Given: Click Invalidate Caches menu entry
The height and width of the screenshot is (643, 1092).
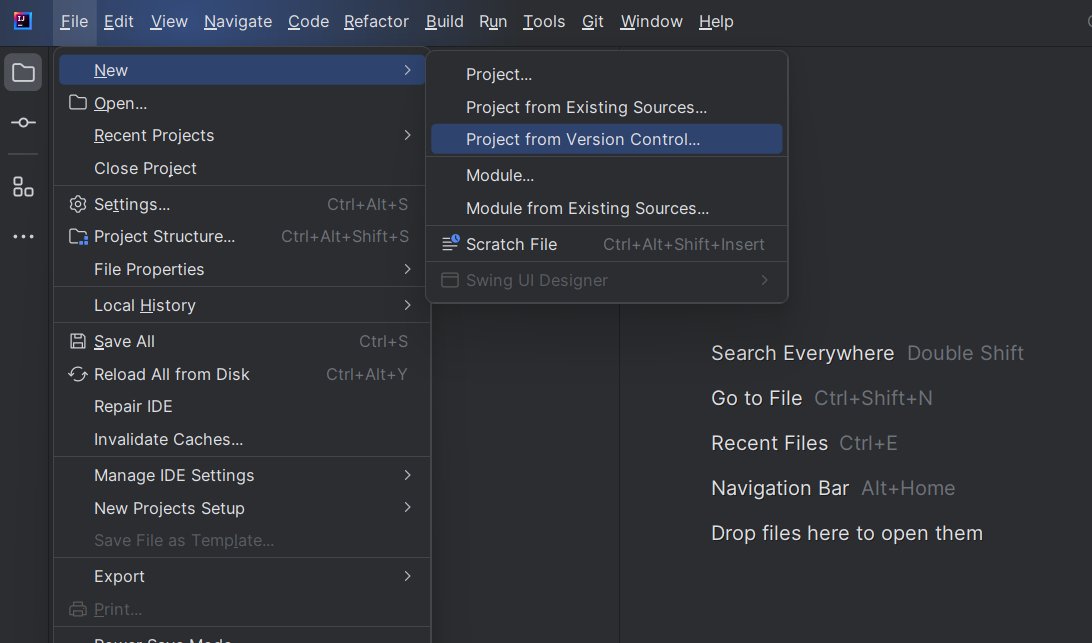Looking at the screenshot, I should (168, 439).
